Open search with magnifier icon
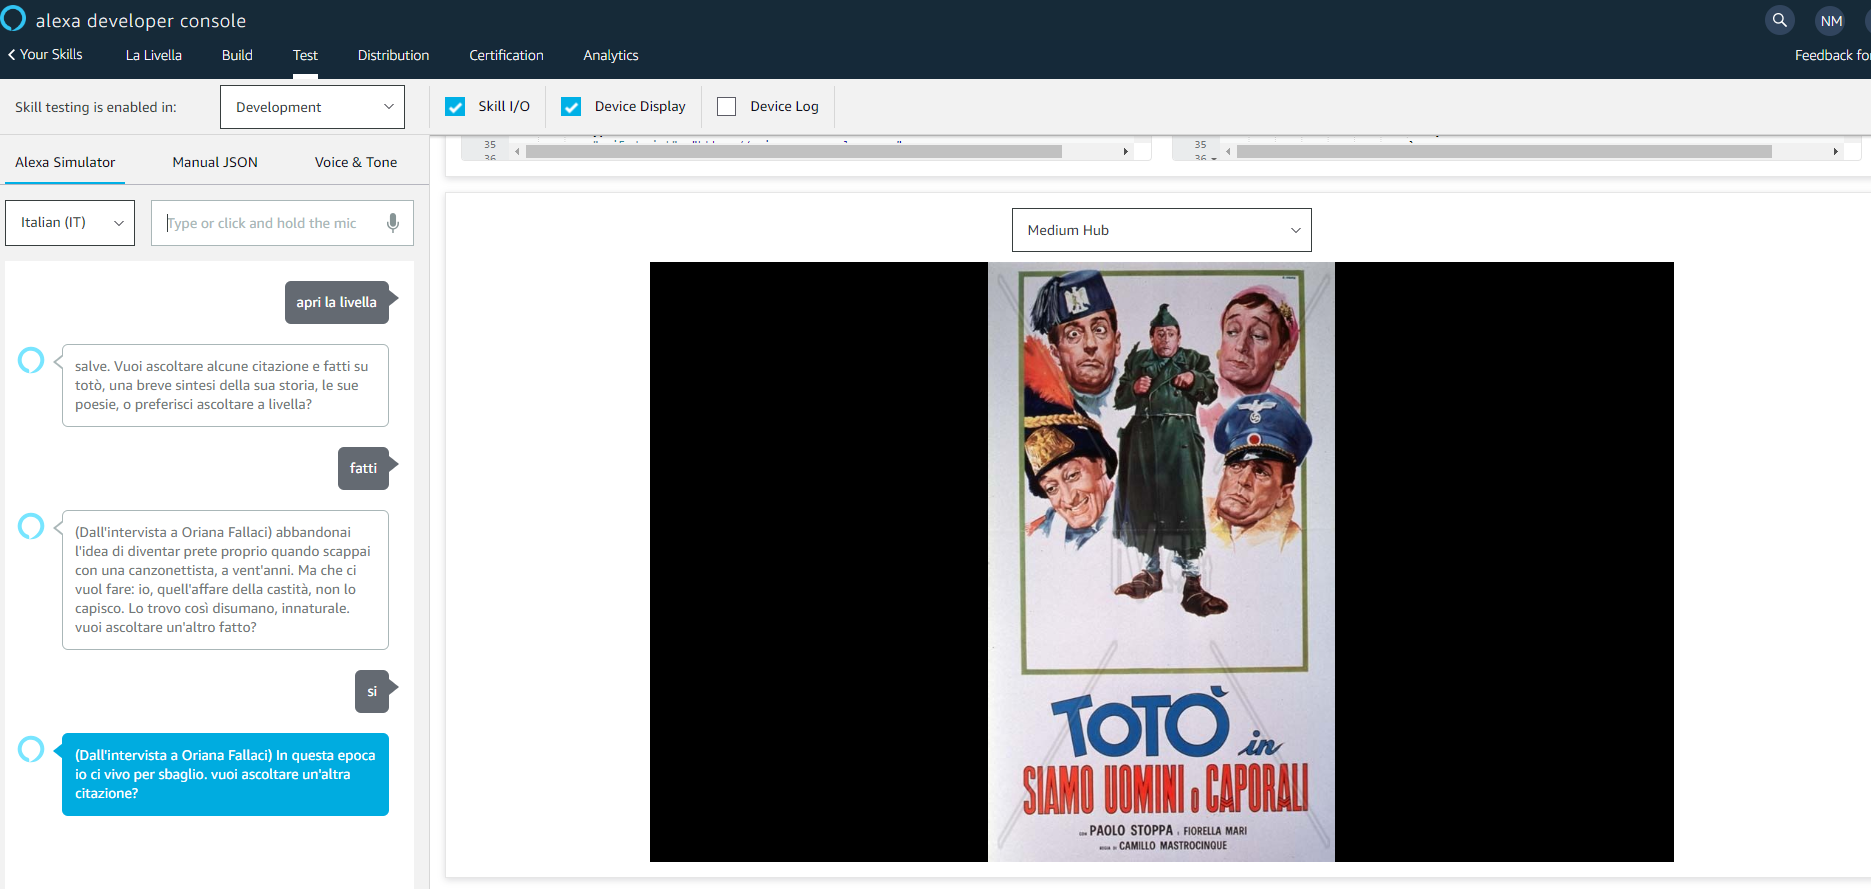This screenshot has height=889, width=1871. 1779,20
